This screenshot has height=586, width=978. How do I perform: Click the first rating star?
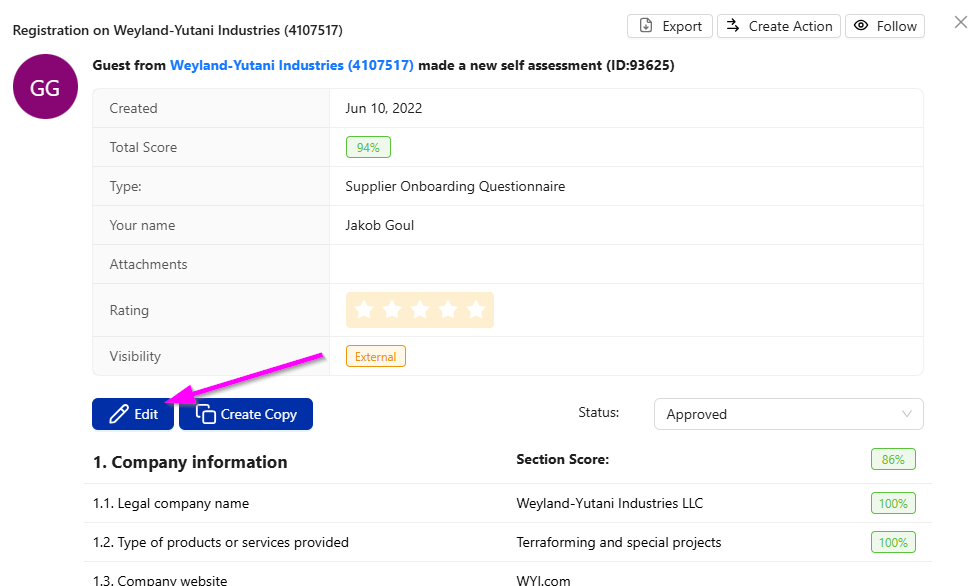(364, 309)
